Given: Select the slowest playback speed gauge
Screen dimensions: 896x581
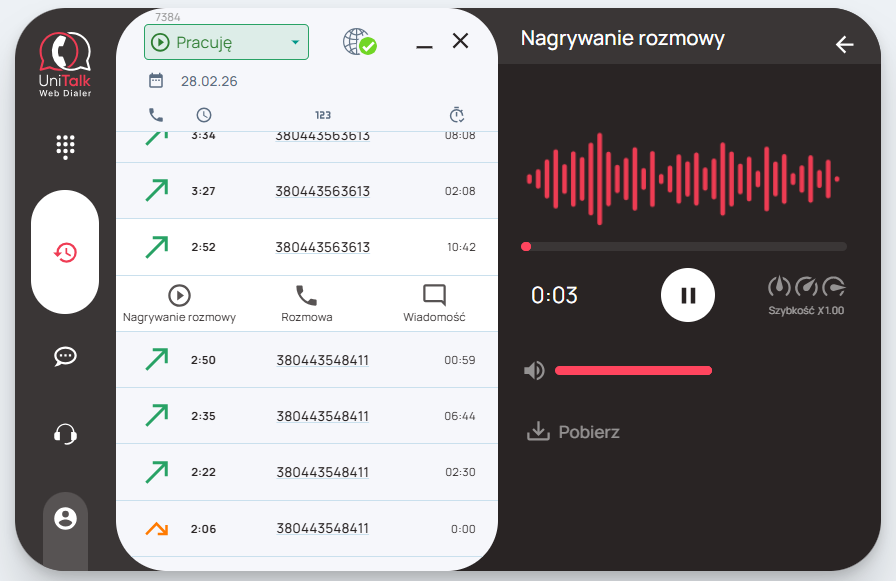Looking at the screenshot, I should point(779,287).
